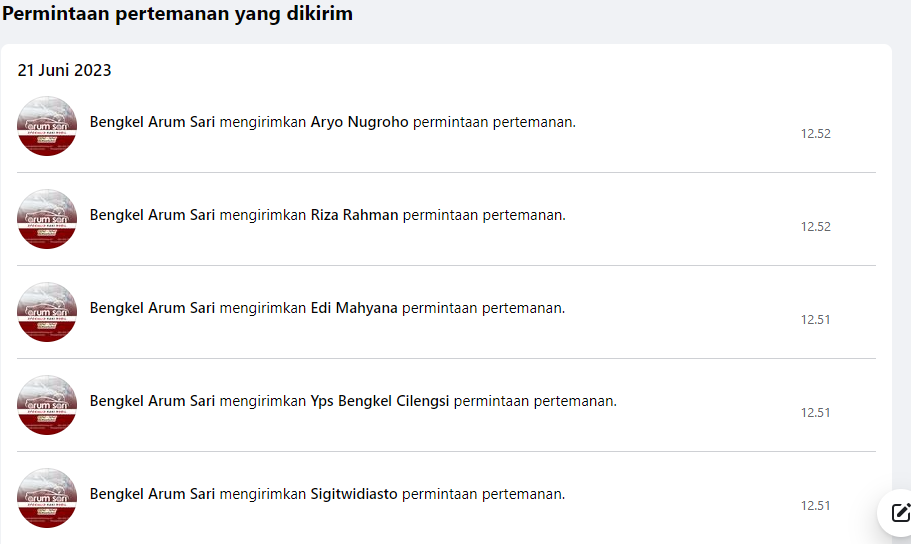The height and width of the screenshot is (544, 911).
Task: Click Bengkel Arum Sari name in Sigitwidiasto row
Action: coord(152,494)
